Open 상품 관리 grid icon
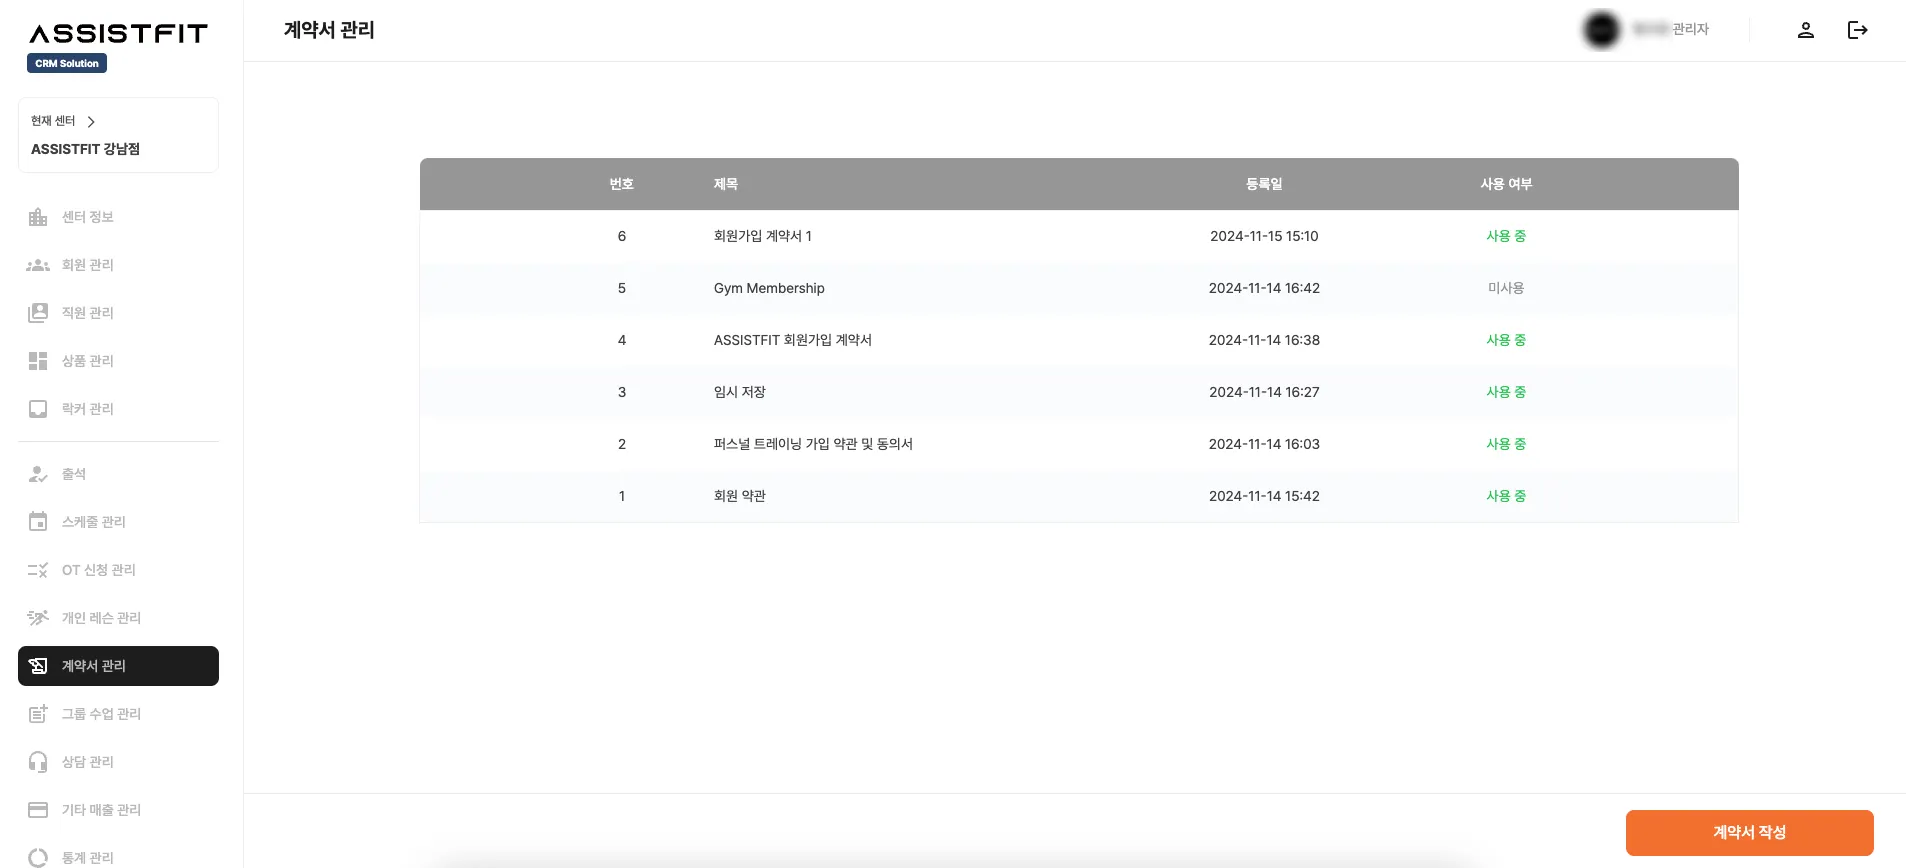1906x868 pixels. click(38, 361)
